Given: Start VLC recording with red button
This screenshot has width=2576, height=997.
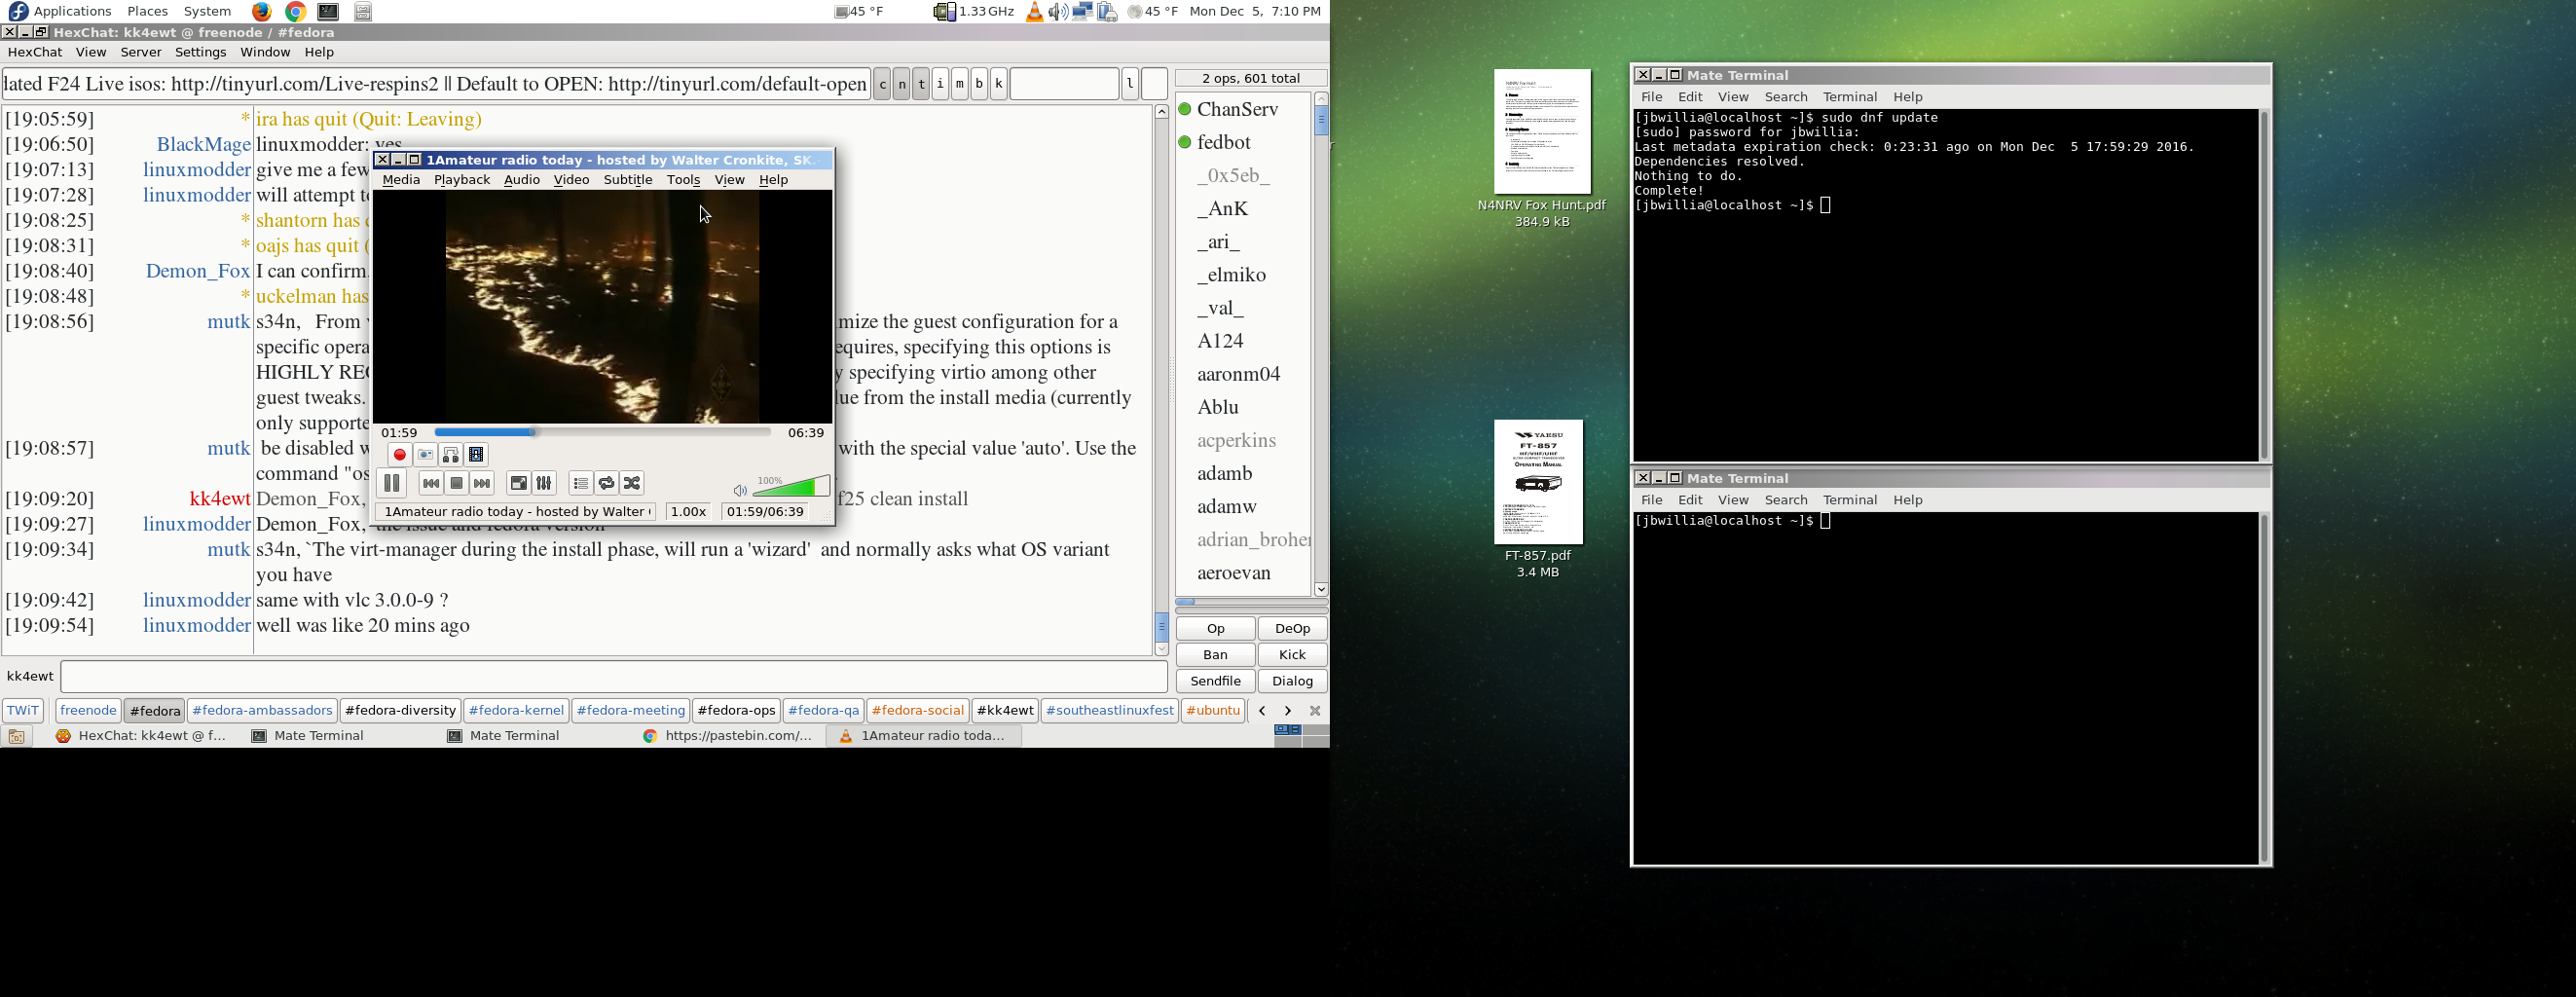Looking at the screenshot, I should click(x=399, y=456).
